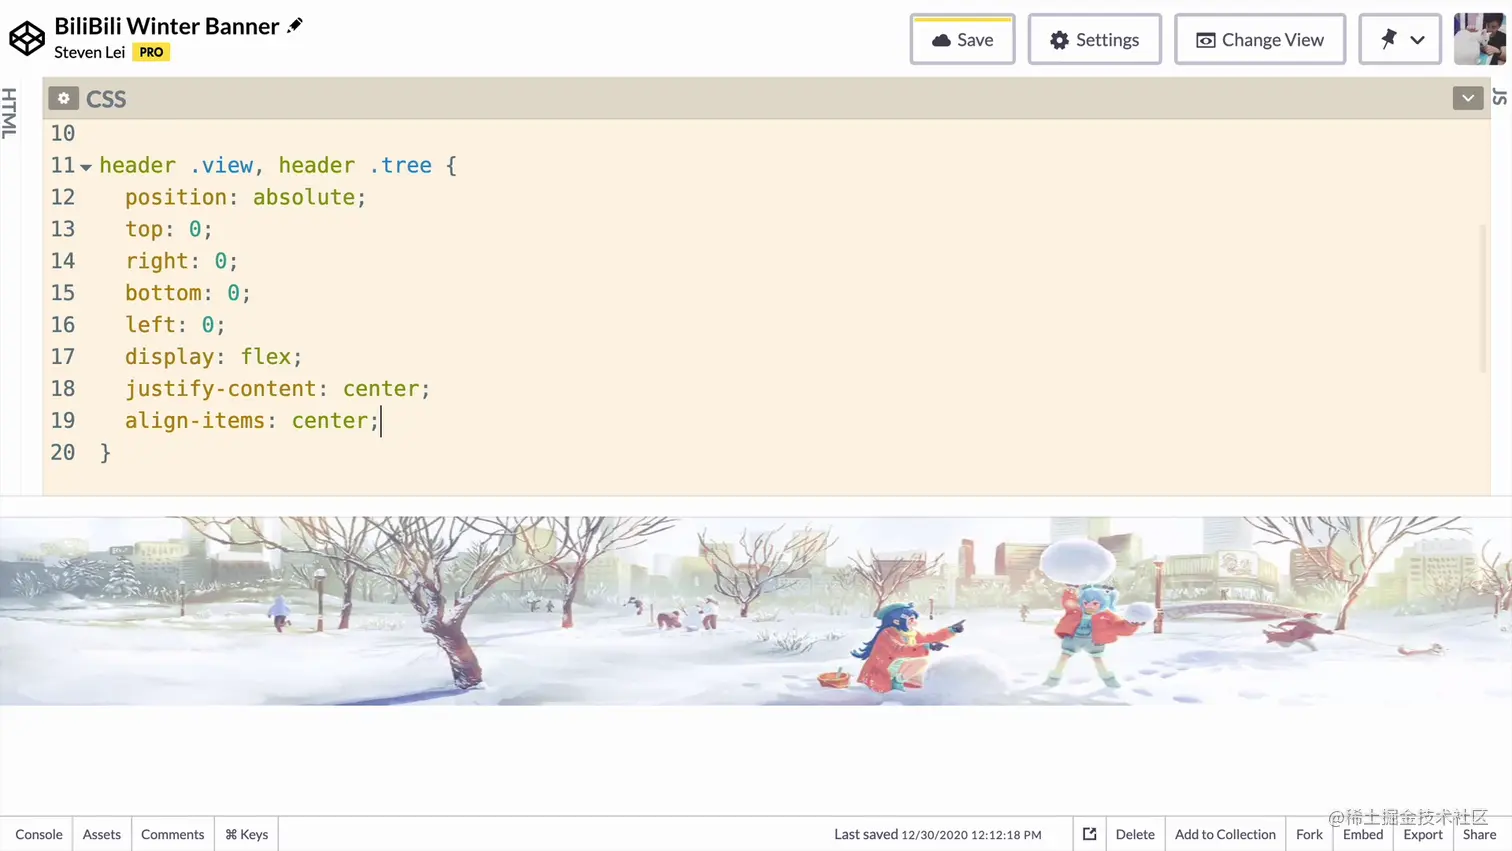Click the PRO badge
The image size is (1512, 851).
(151, 52)
